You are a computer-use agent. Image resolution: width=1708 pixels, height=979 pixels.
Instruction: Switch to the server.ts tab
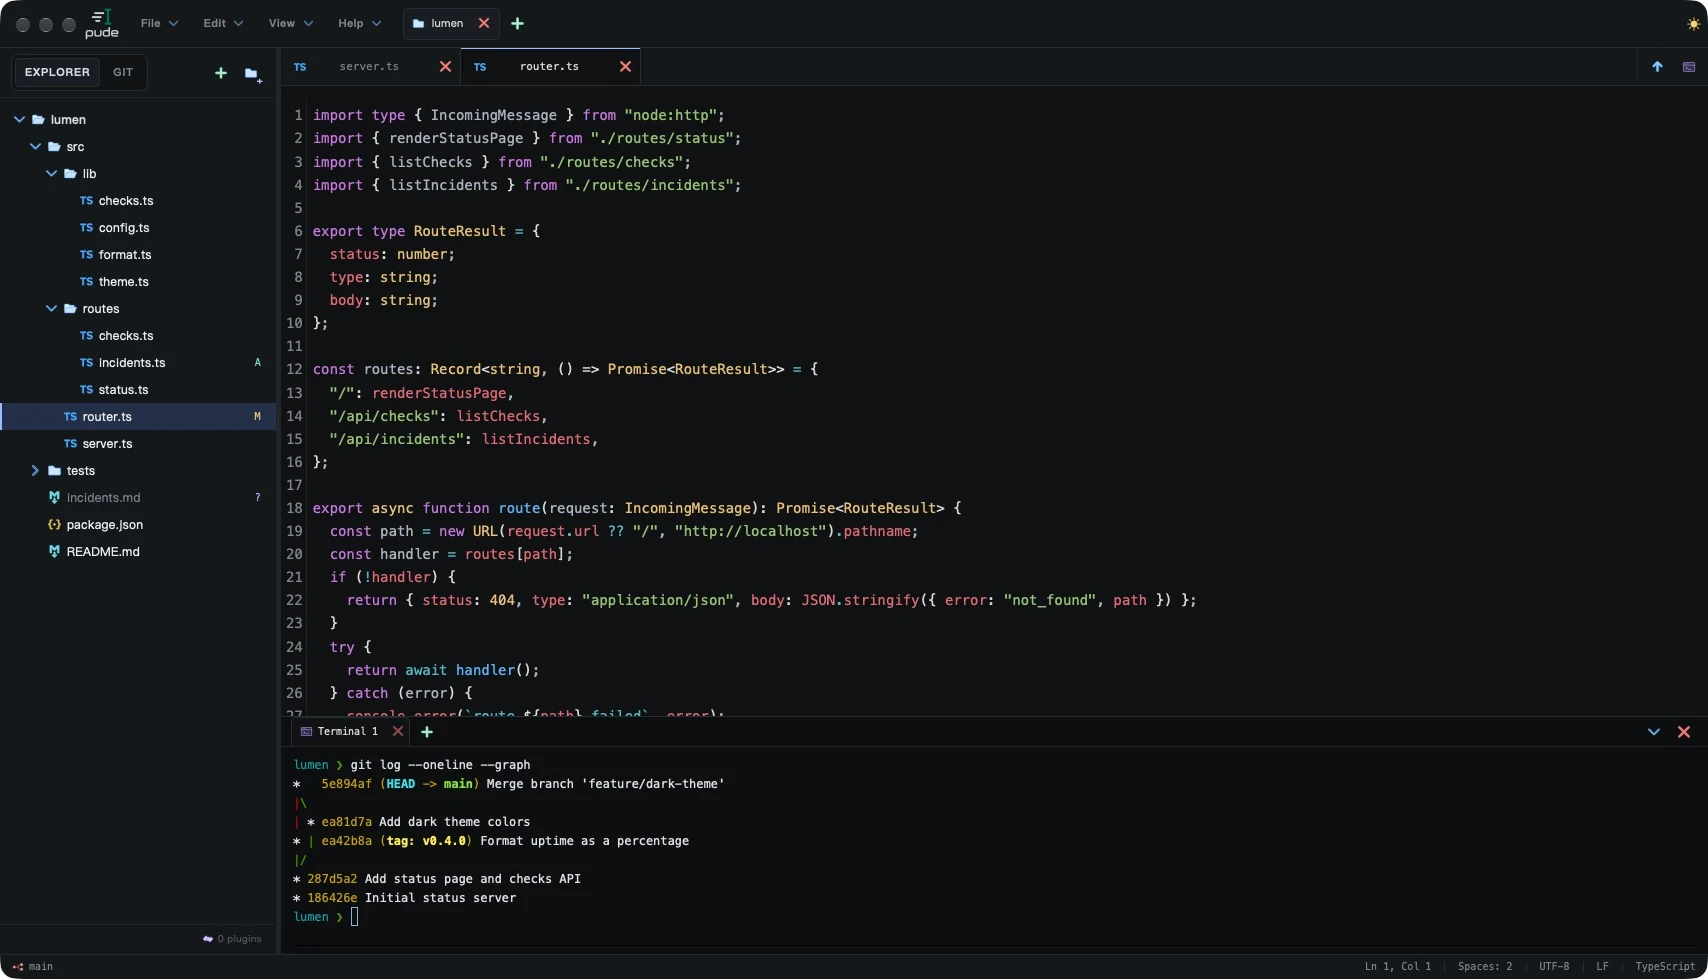pyautogui.click(x=369, y=67)
